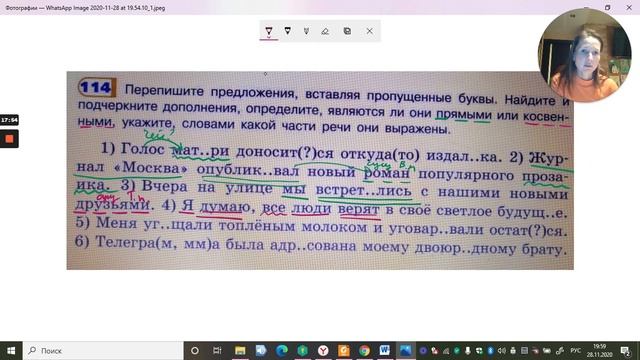
Task: Click the Поиск taskbar search box
Action: click(103, 351)
